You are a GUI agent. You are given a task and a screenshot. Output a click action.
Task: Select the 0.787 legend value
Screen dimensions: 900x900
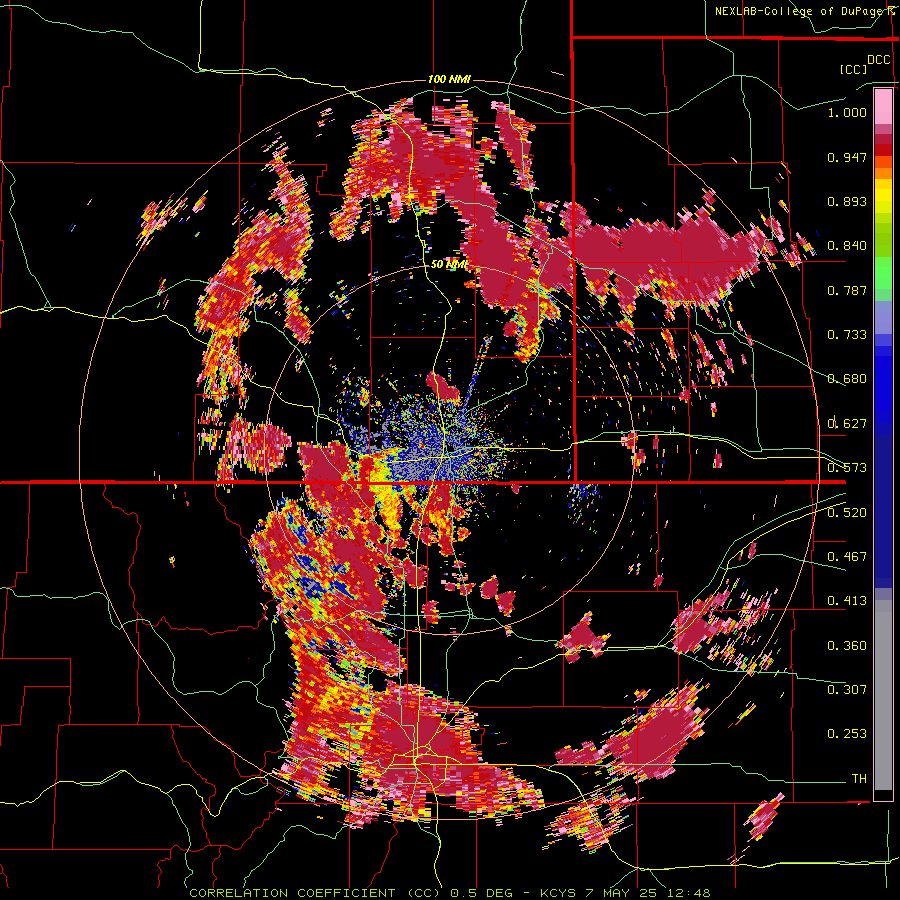(847, 290)
